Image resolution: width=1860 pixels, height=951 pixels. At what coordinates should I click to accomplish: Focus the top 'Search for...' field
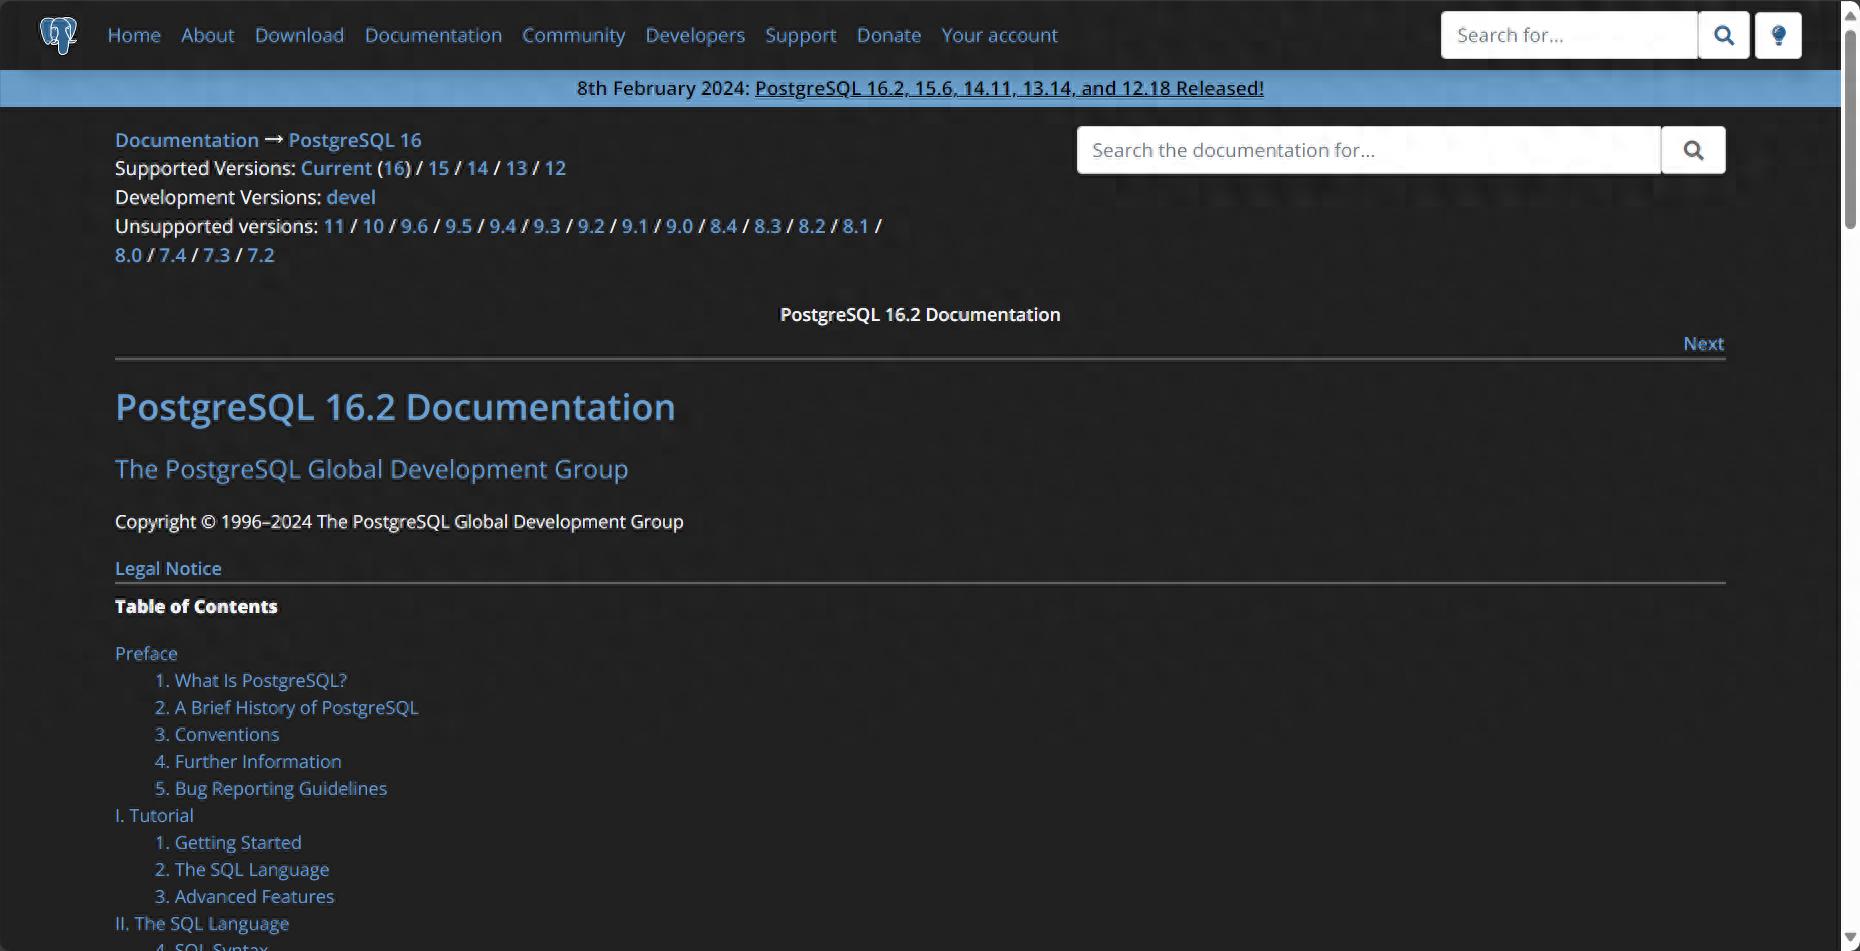pos(1569,35)
